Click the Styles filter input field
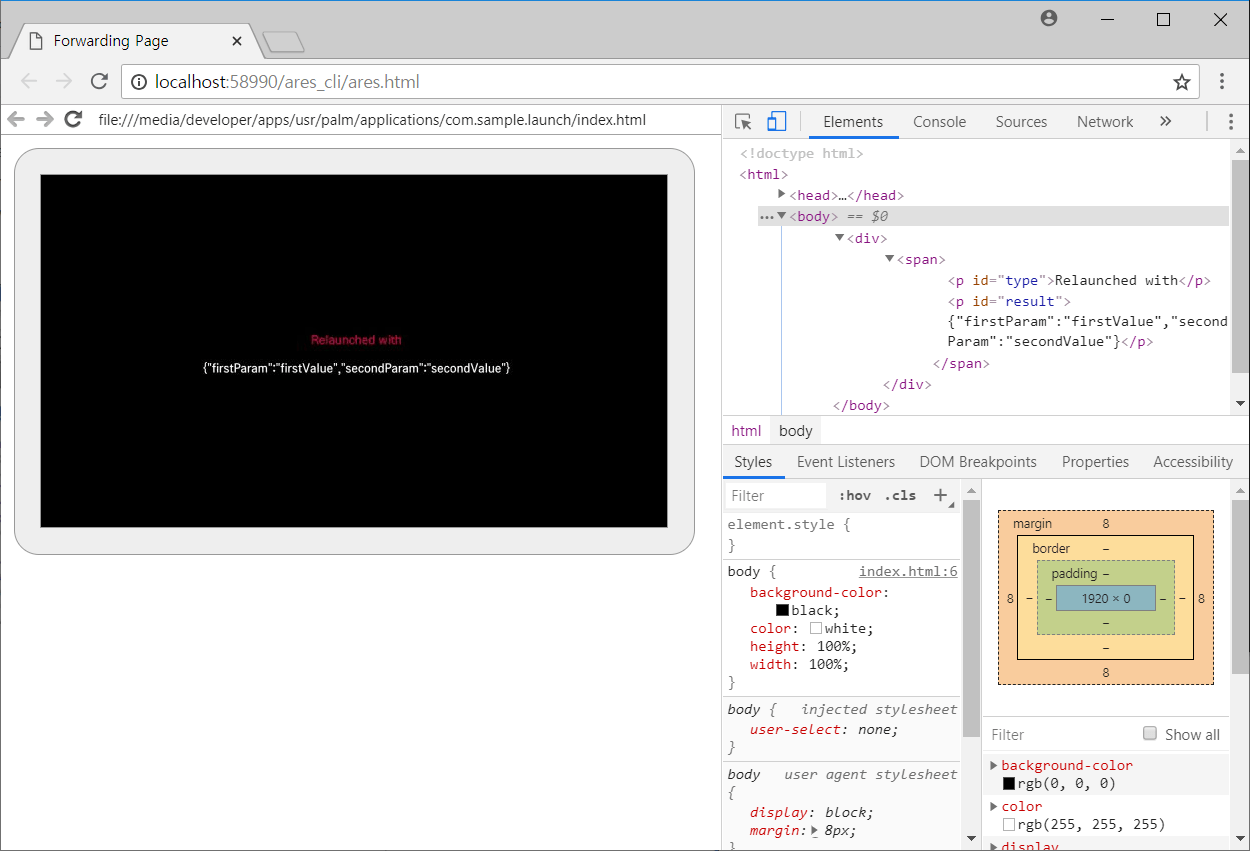 click(775, 494)
